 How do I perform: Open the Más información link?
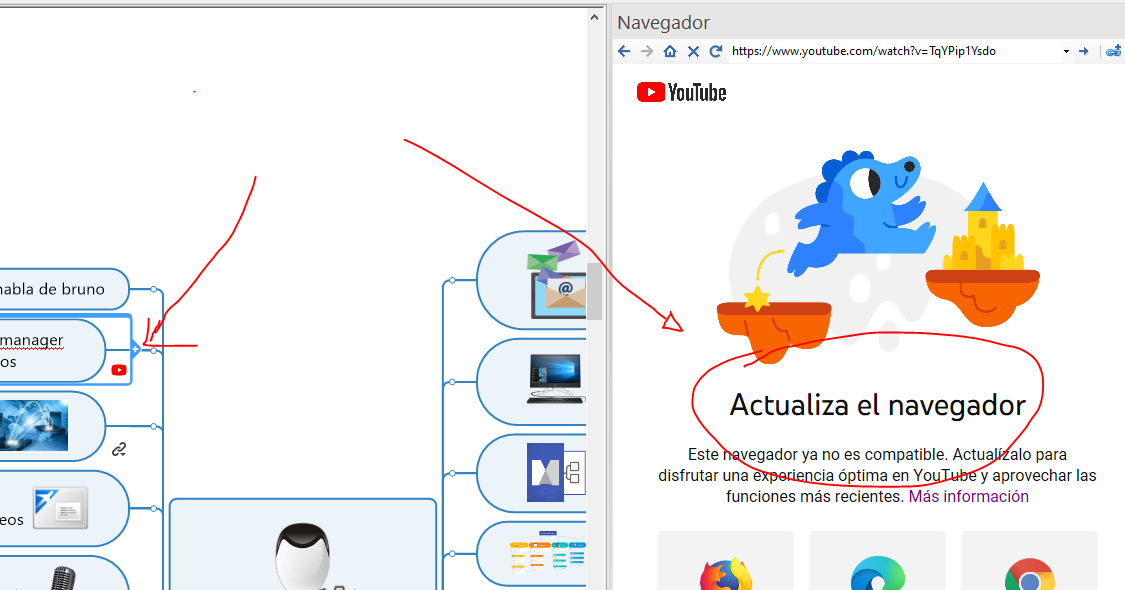click(968, 497)
